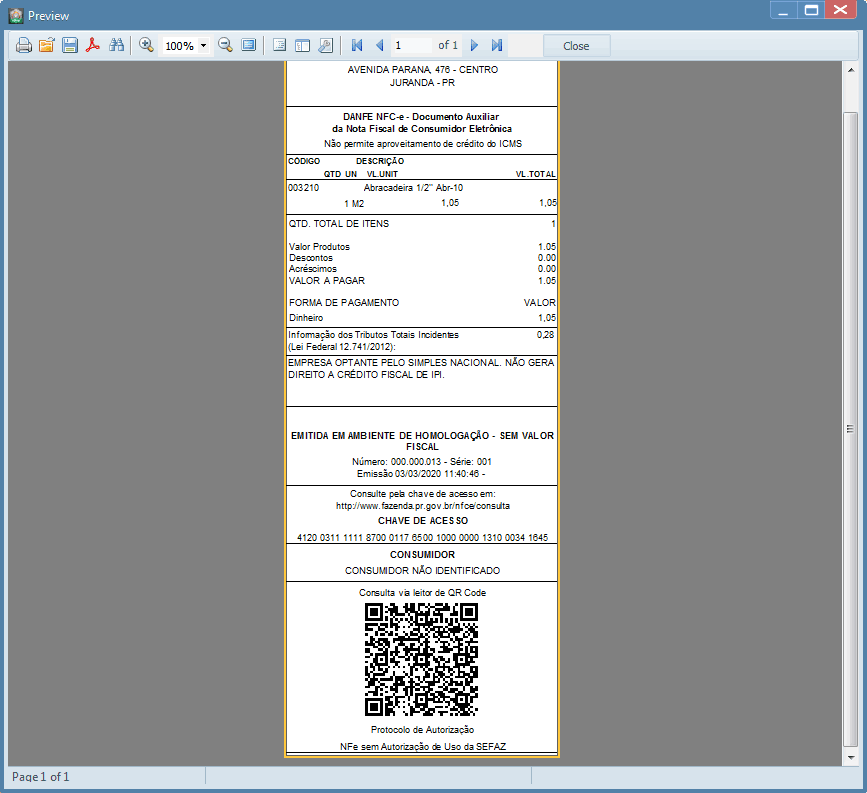Expand the 100% zoom dropdown
Viewport: 867px width, 793px height.
[x=203, y=45]
